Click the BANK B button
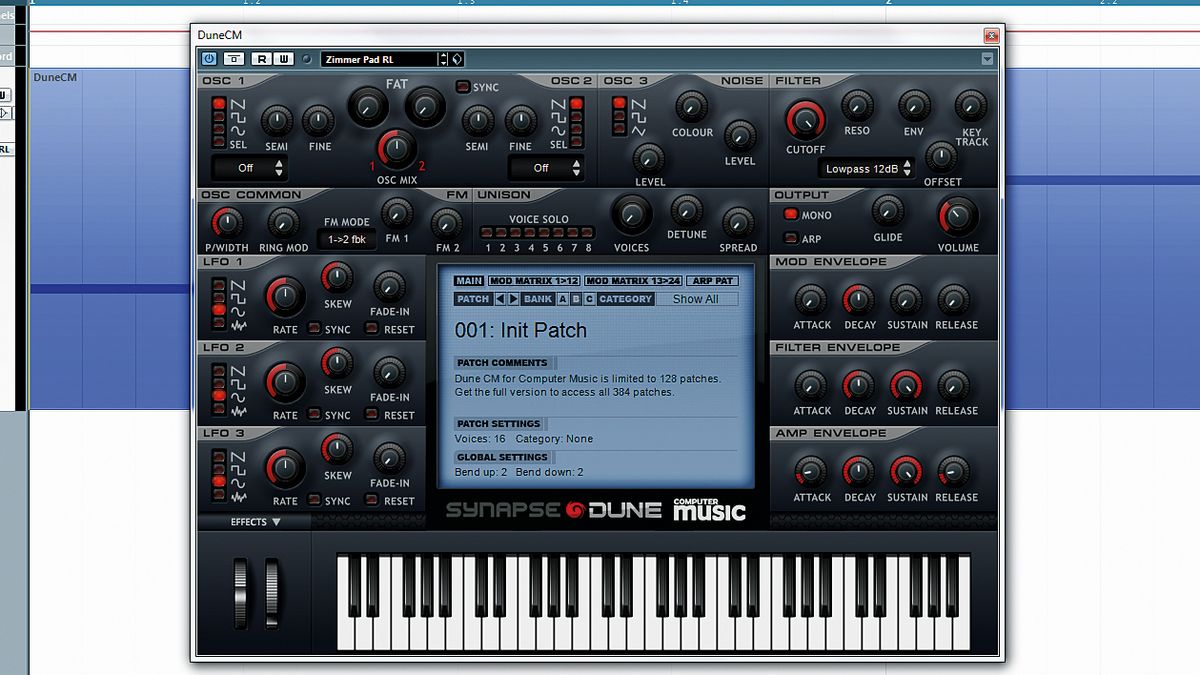This screenshot has height=675, width=1200. point(576,298)
